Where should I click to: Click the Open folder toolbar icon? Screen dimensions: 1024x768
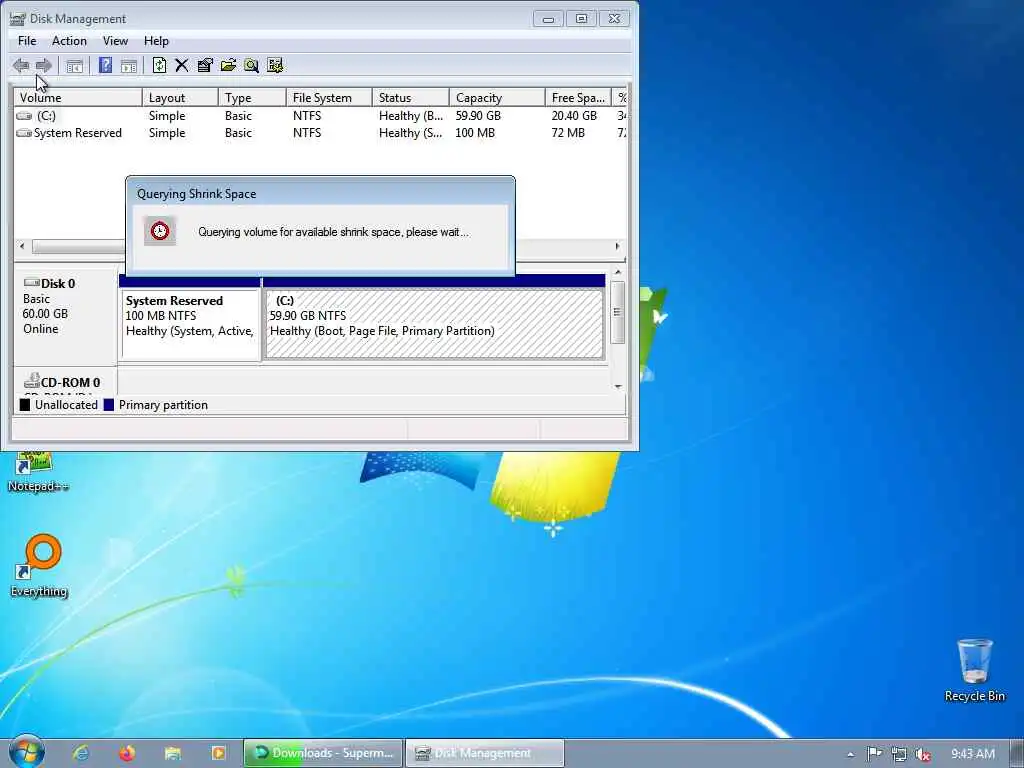point(228,65)
